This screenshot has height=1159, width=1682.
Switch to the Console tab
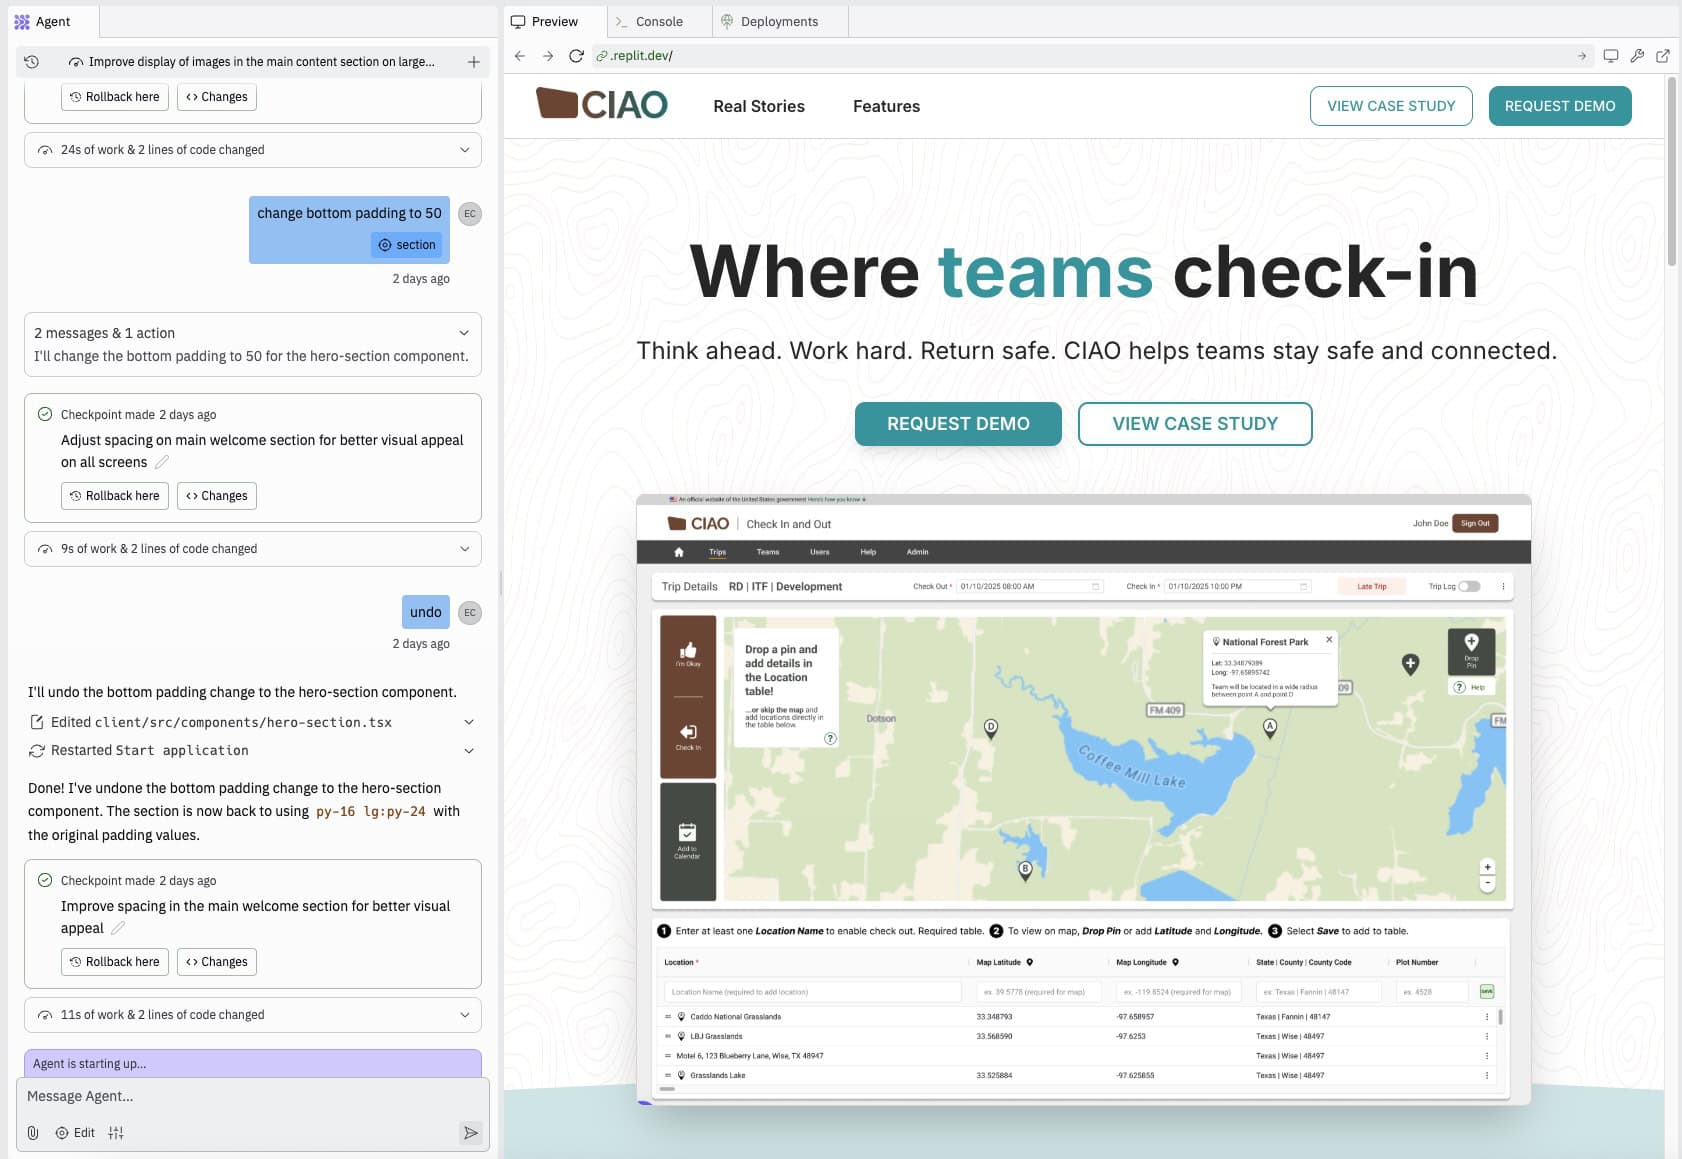click(657, 21)
